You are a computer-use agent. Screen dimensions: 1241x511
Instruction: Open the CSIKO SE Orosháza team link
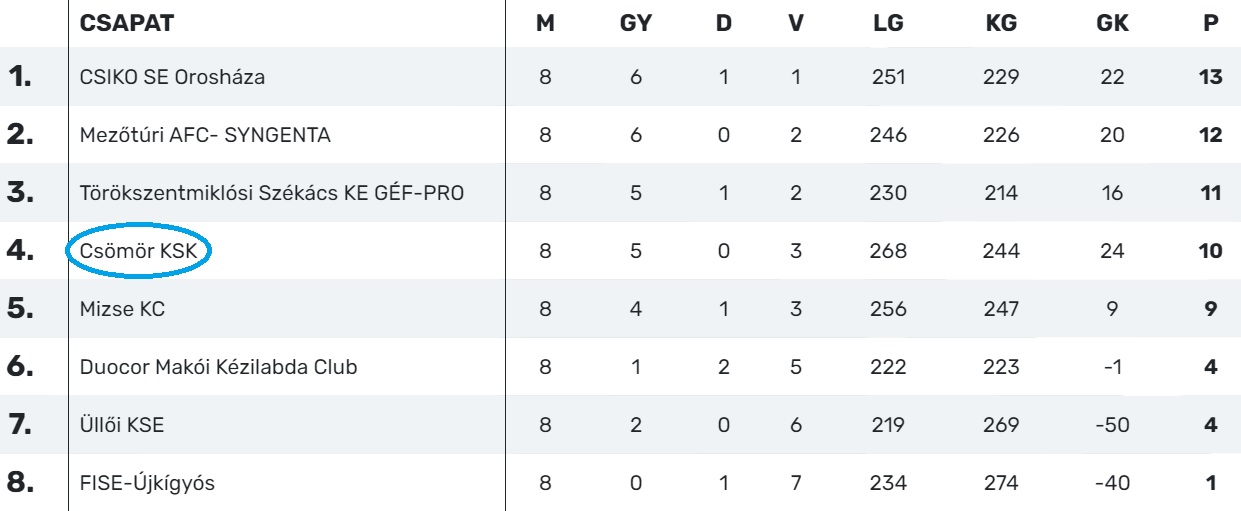[x=172, y=77]
